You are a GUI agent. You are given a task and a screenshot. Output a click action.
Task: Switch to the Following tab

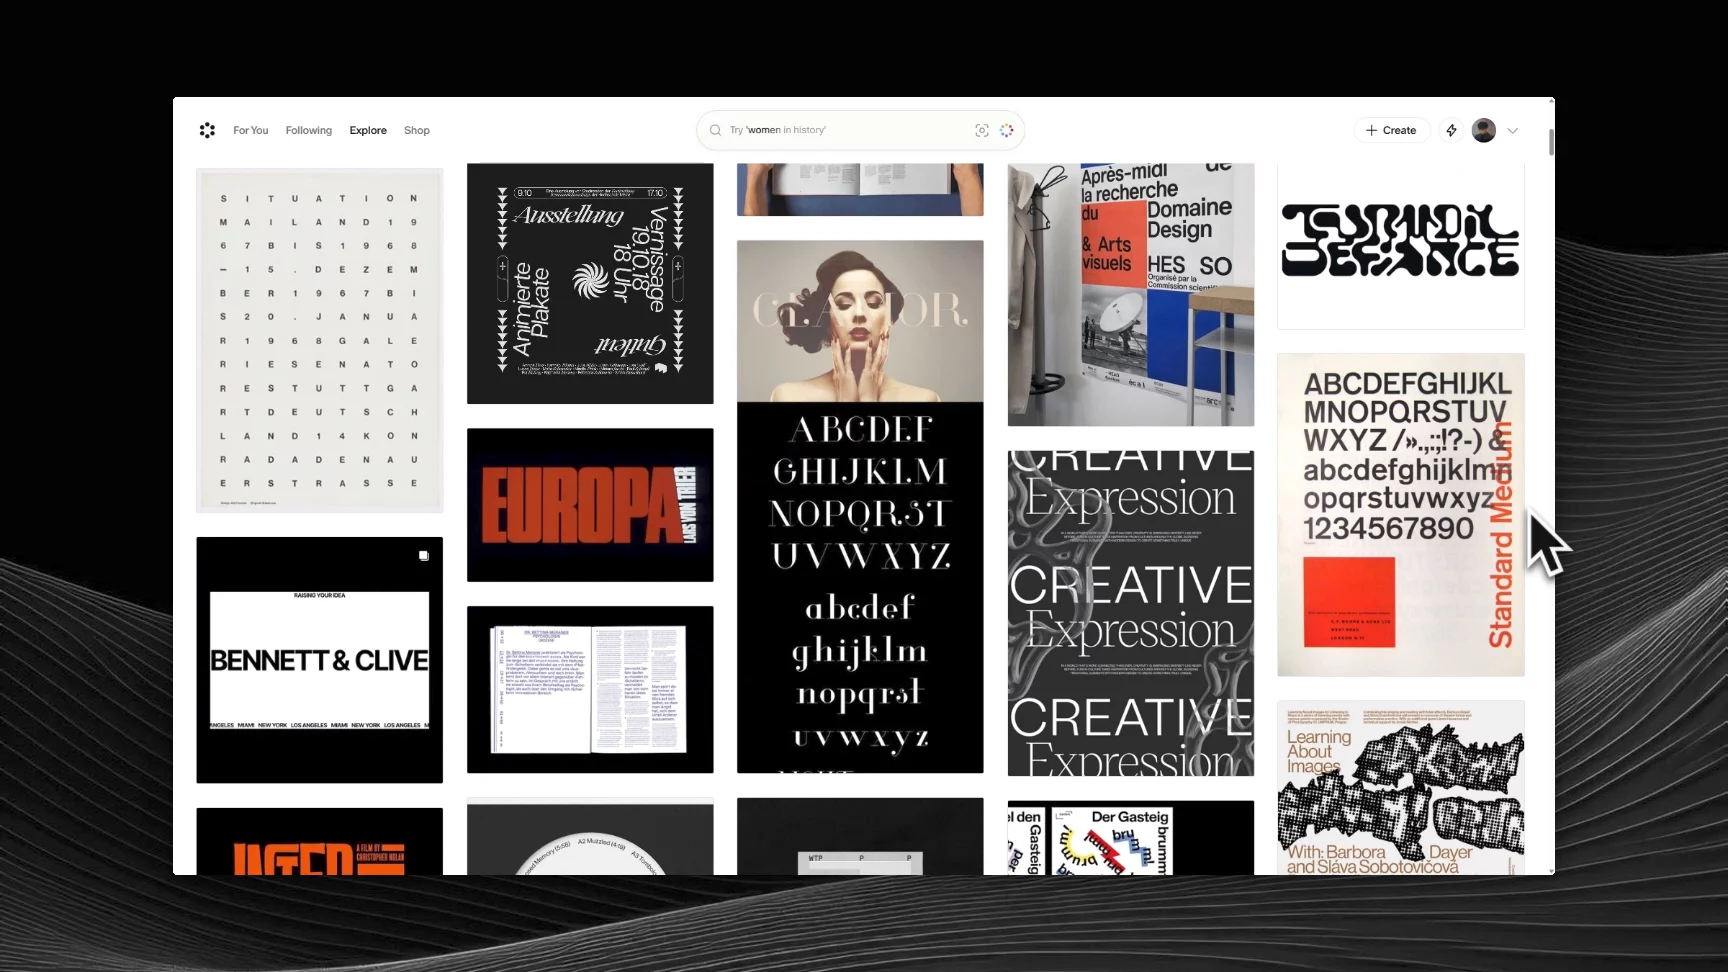click(x=308, y=130)
